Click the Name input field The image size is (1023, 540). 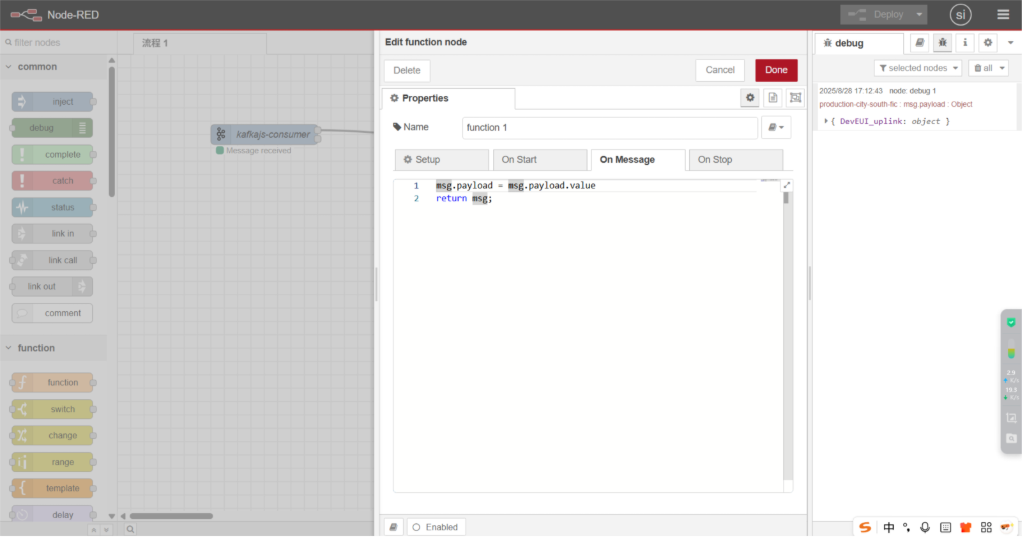click(609, 128)
